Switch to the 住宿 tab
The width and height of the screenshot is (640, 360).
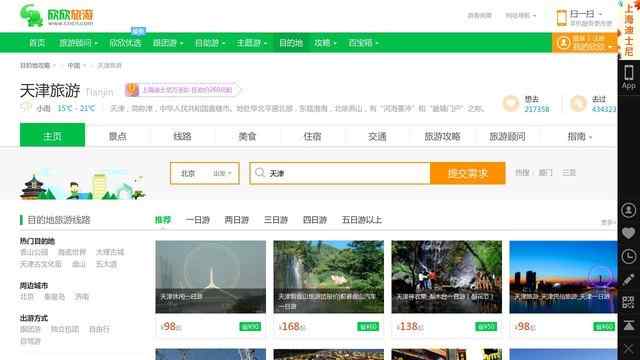(x=312, y=136)
